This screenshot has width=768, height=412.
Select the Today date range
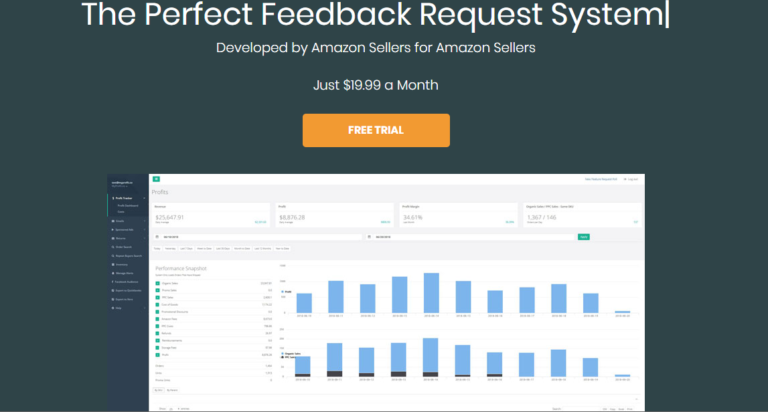click(x=157, y=249)
